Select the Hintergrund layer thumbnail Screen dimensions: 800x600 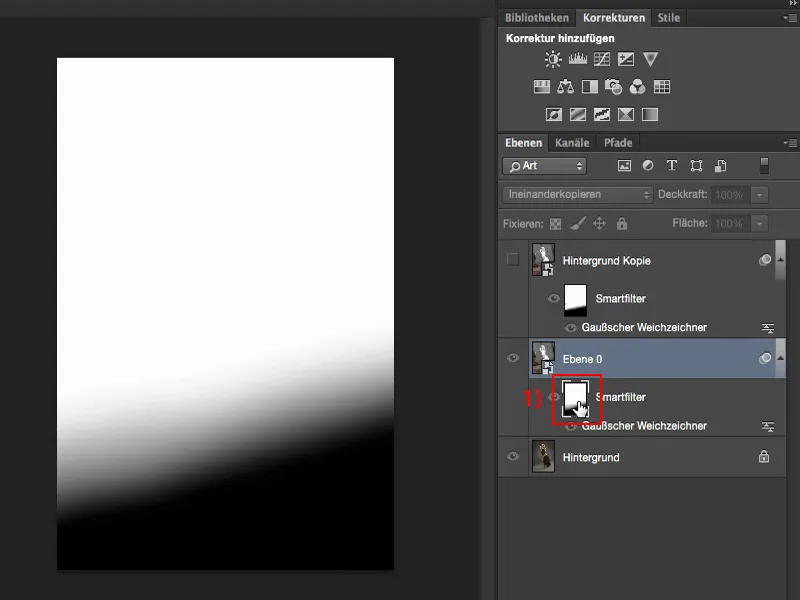[x=543, y=457]
